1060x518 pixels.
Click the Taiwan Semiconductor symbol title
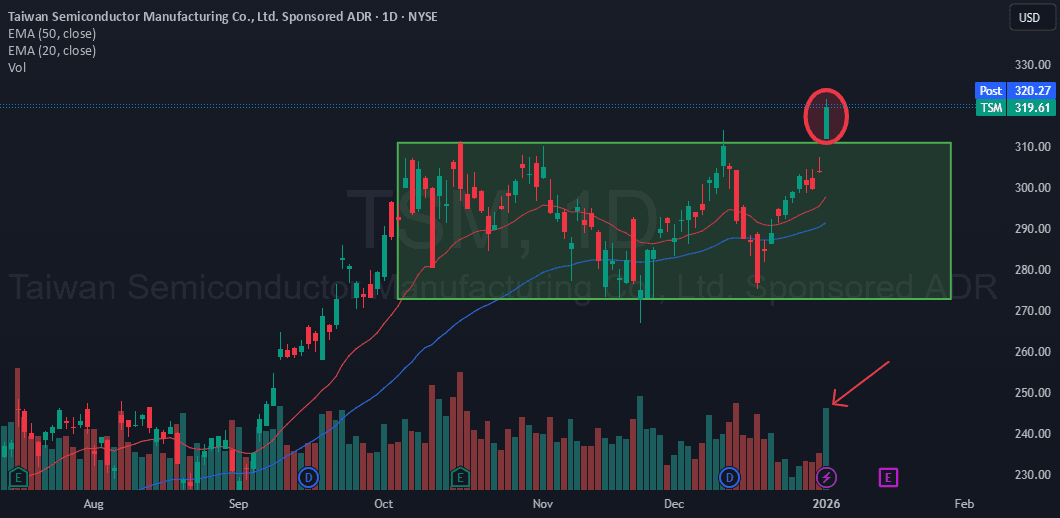[200, 17]
